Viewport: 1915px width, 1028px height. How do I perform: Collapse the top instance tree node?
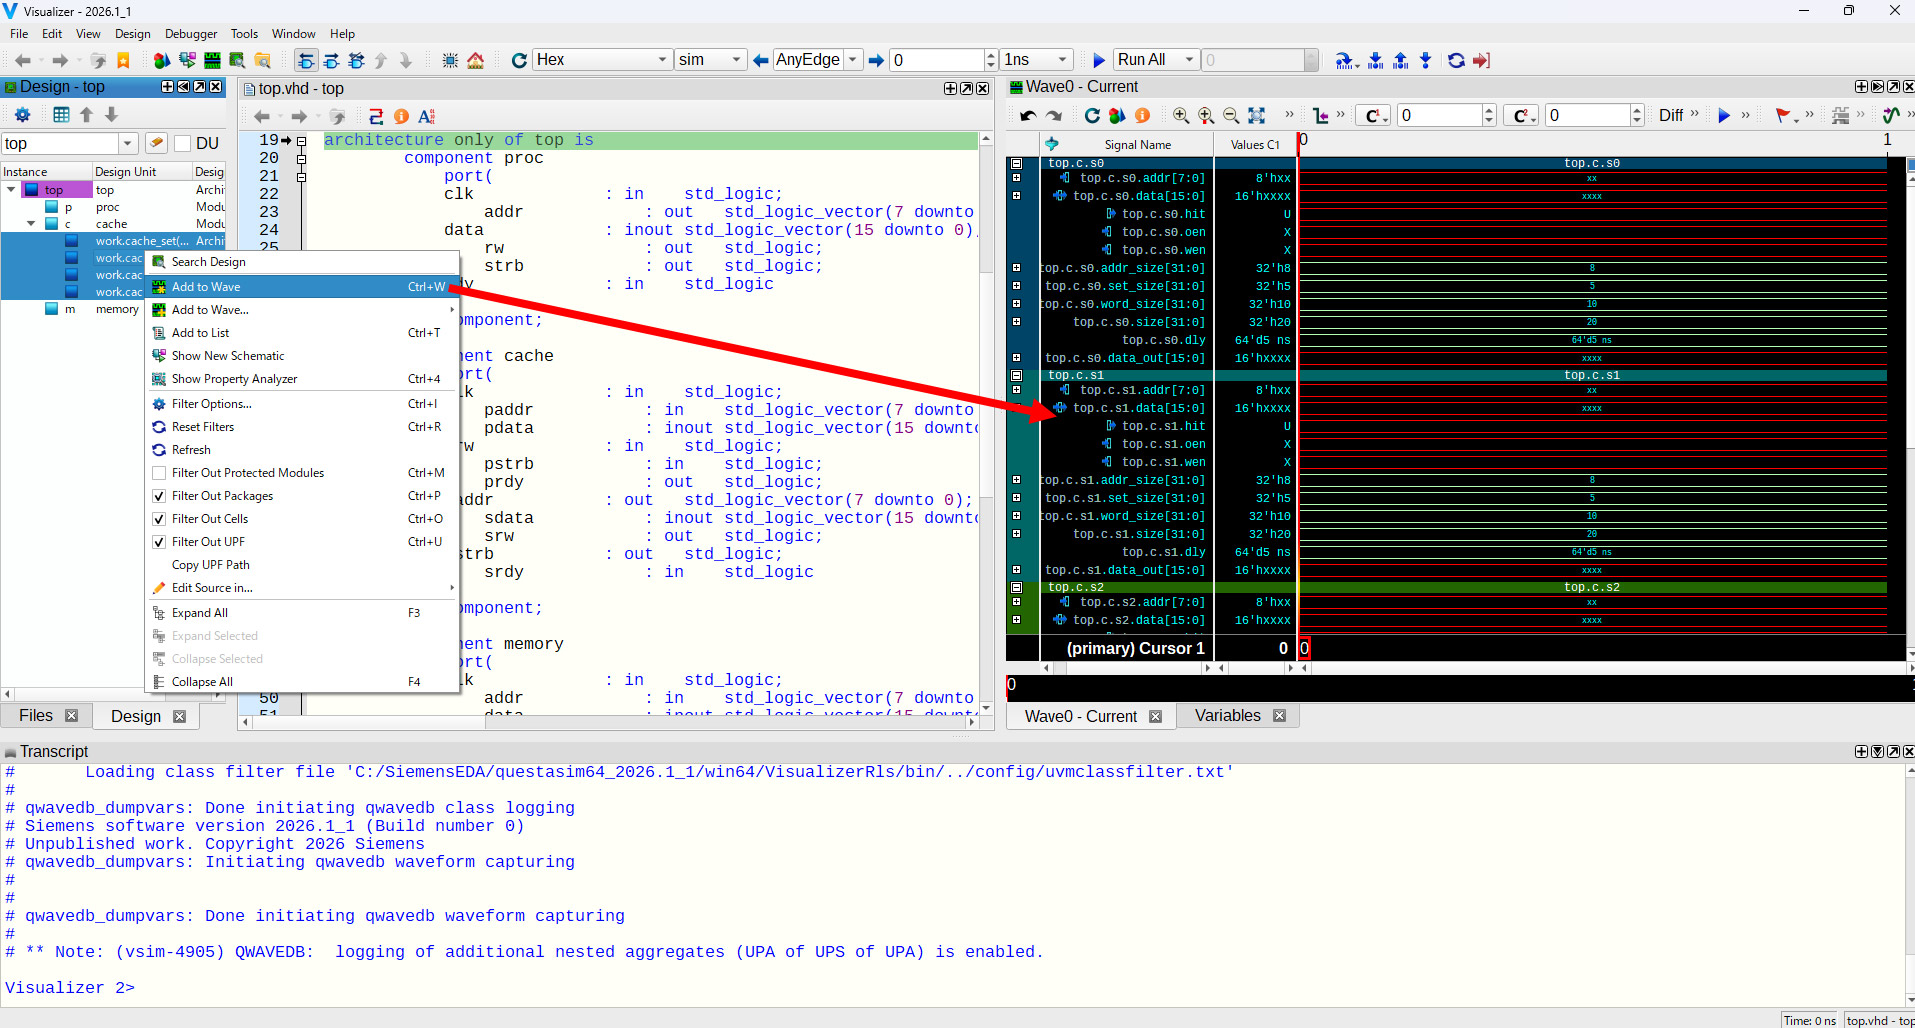(11, 189)
